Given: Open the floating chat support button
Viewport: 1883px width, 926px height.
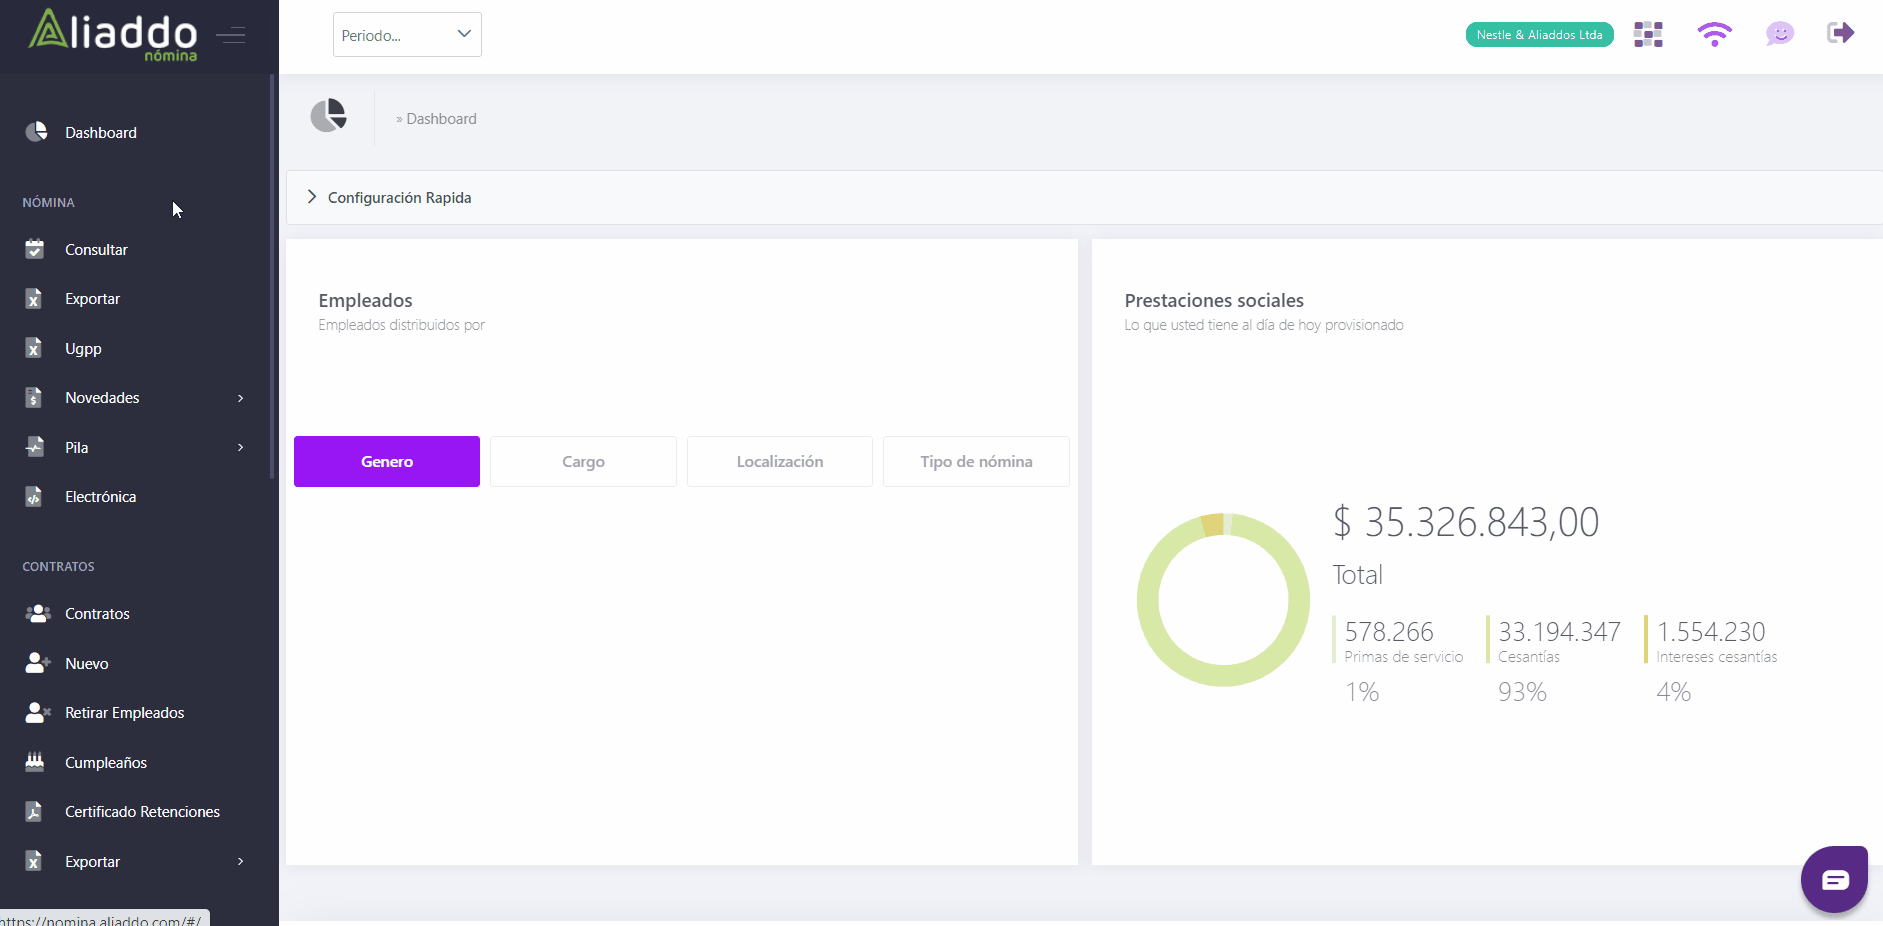Looking at the screenshot, I should (x=1834, y=879).
